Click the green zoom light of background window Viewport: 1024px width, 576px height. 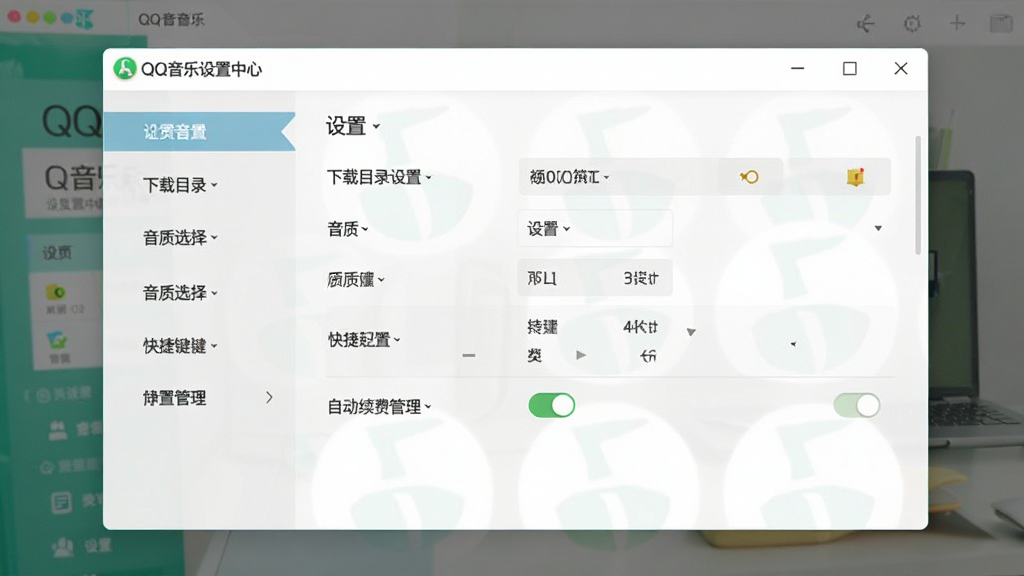pos(50,17)
